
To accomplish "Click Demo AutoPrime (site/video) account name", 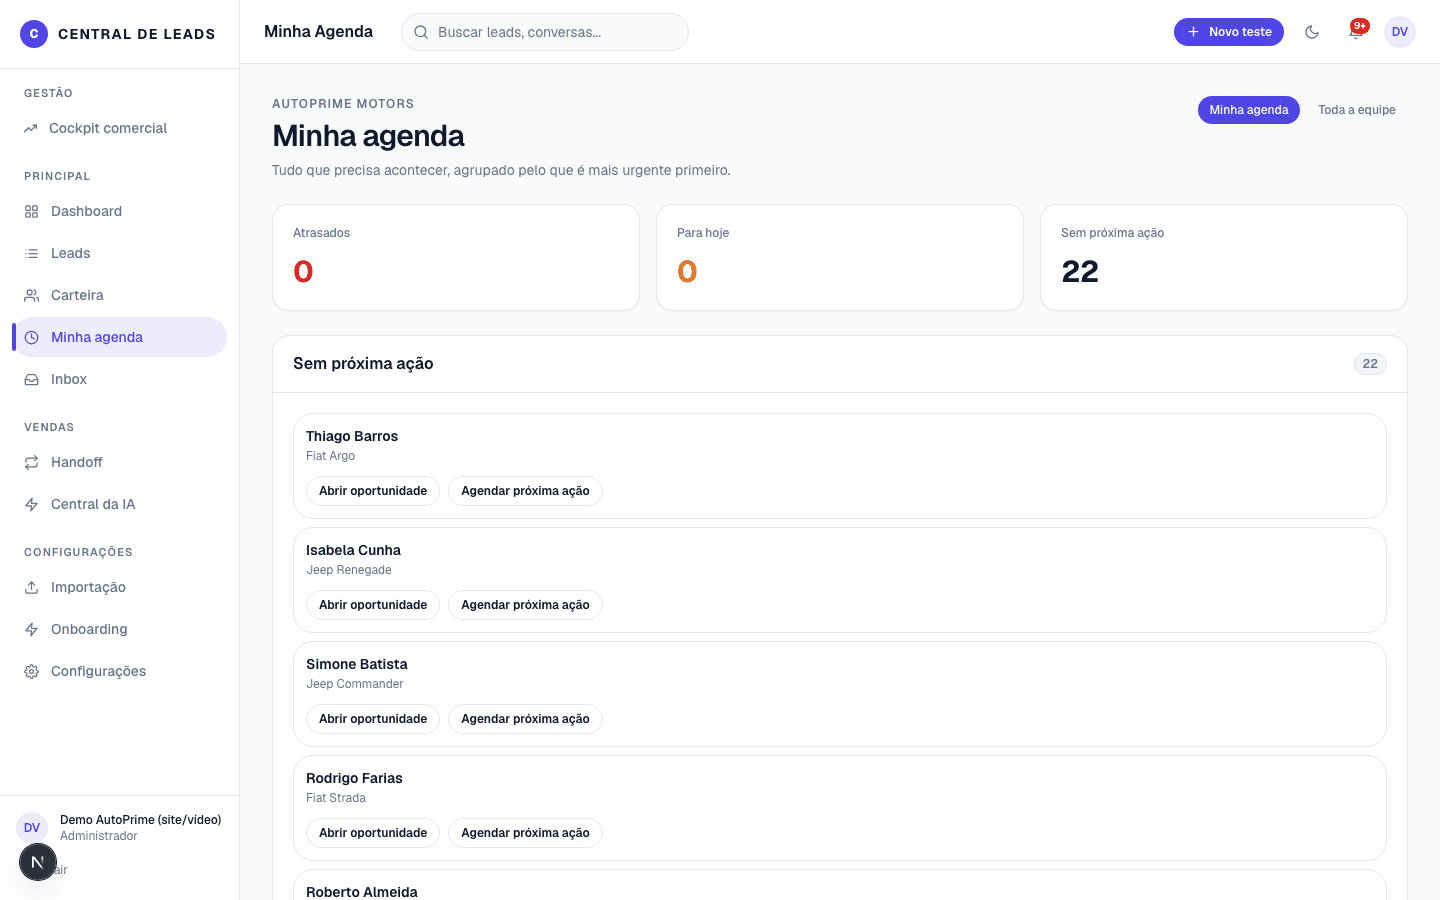I will 141,820.
